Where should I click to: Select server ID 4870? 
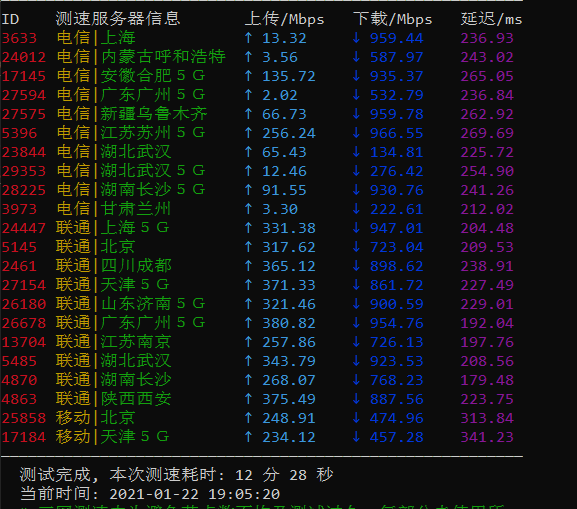pyautogui.click(x=19, y=381)
